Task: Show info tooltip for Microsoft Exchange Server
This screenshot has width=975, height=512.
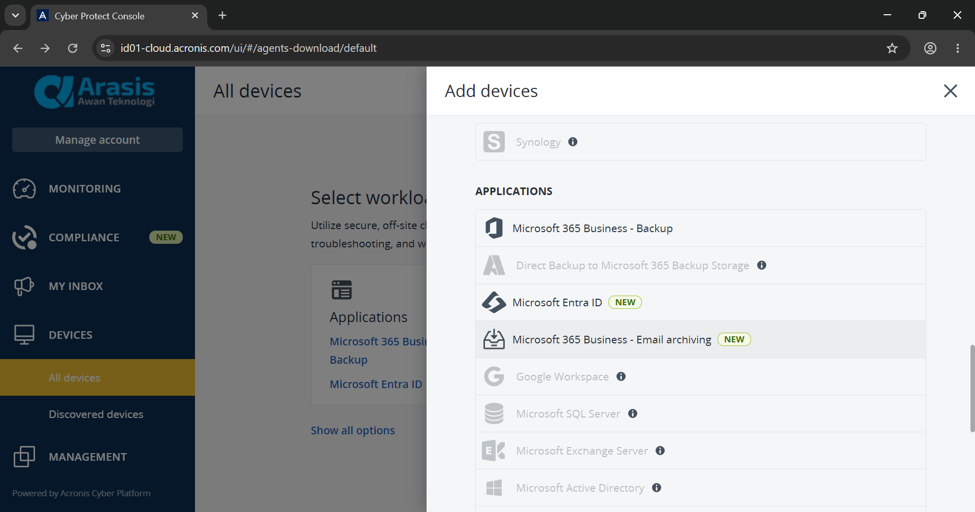Action: (660, 450)
